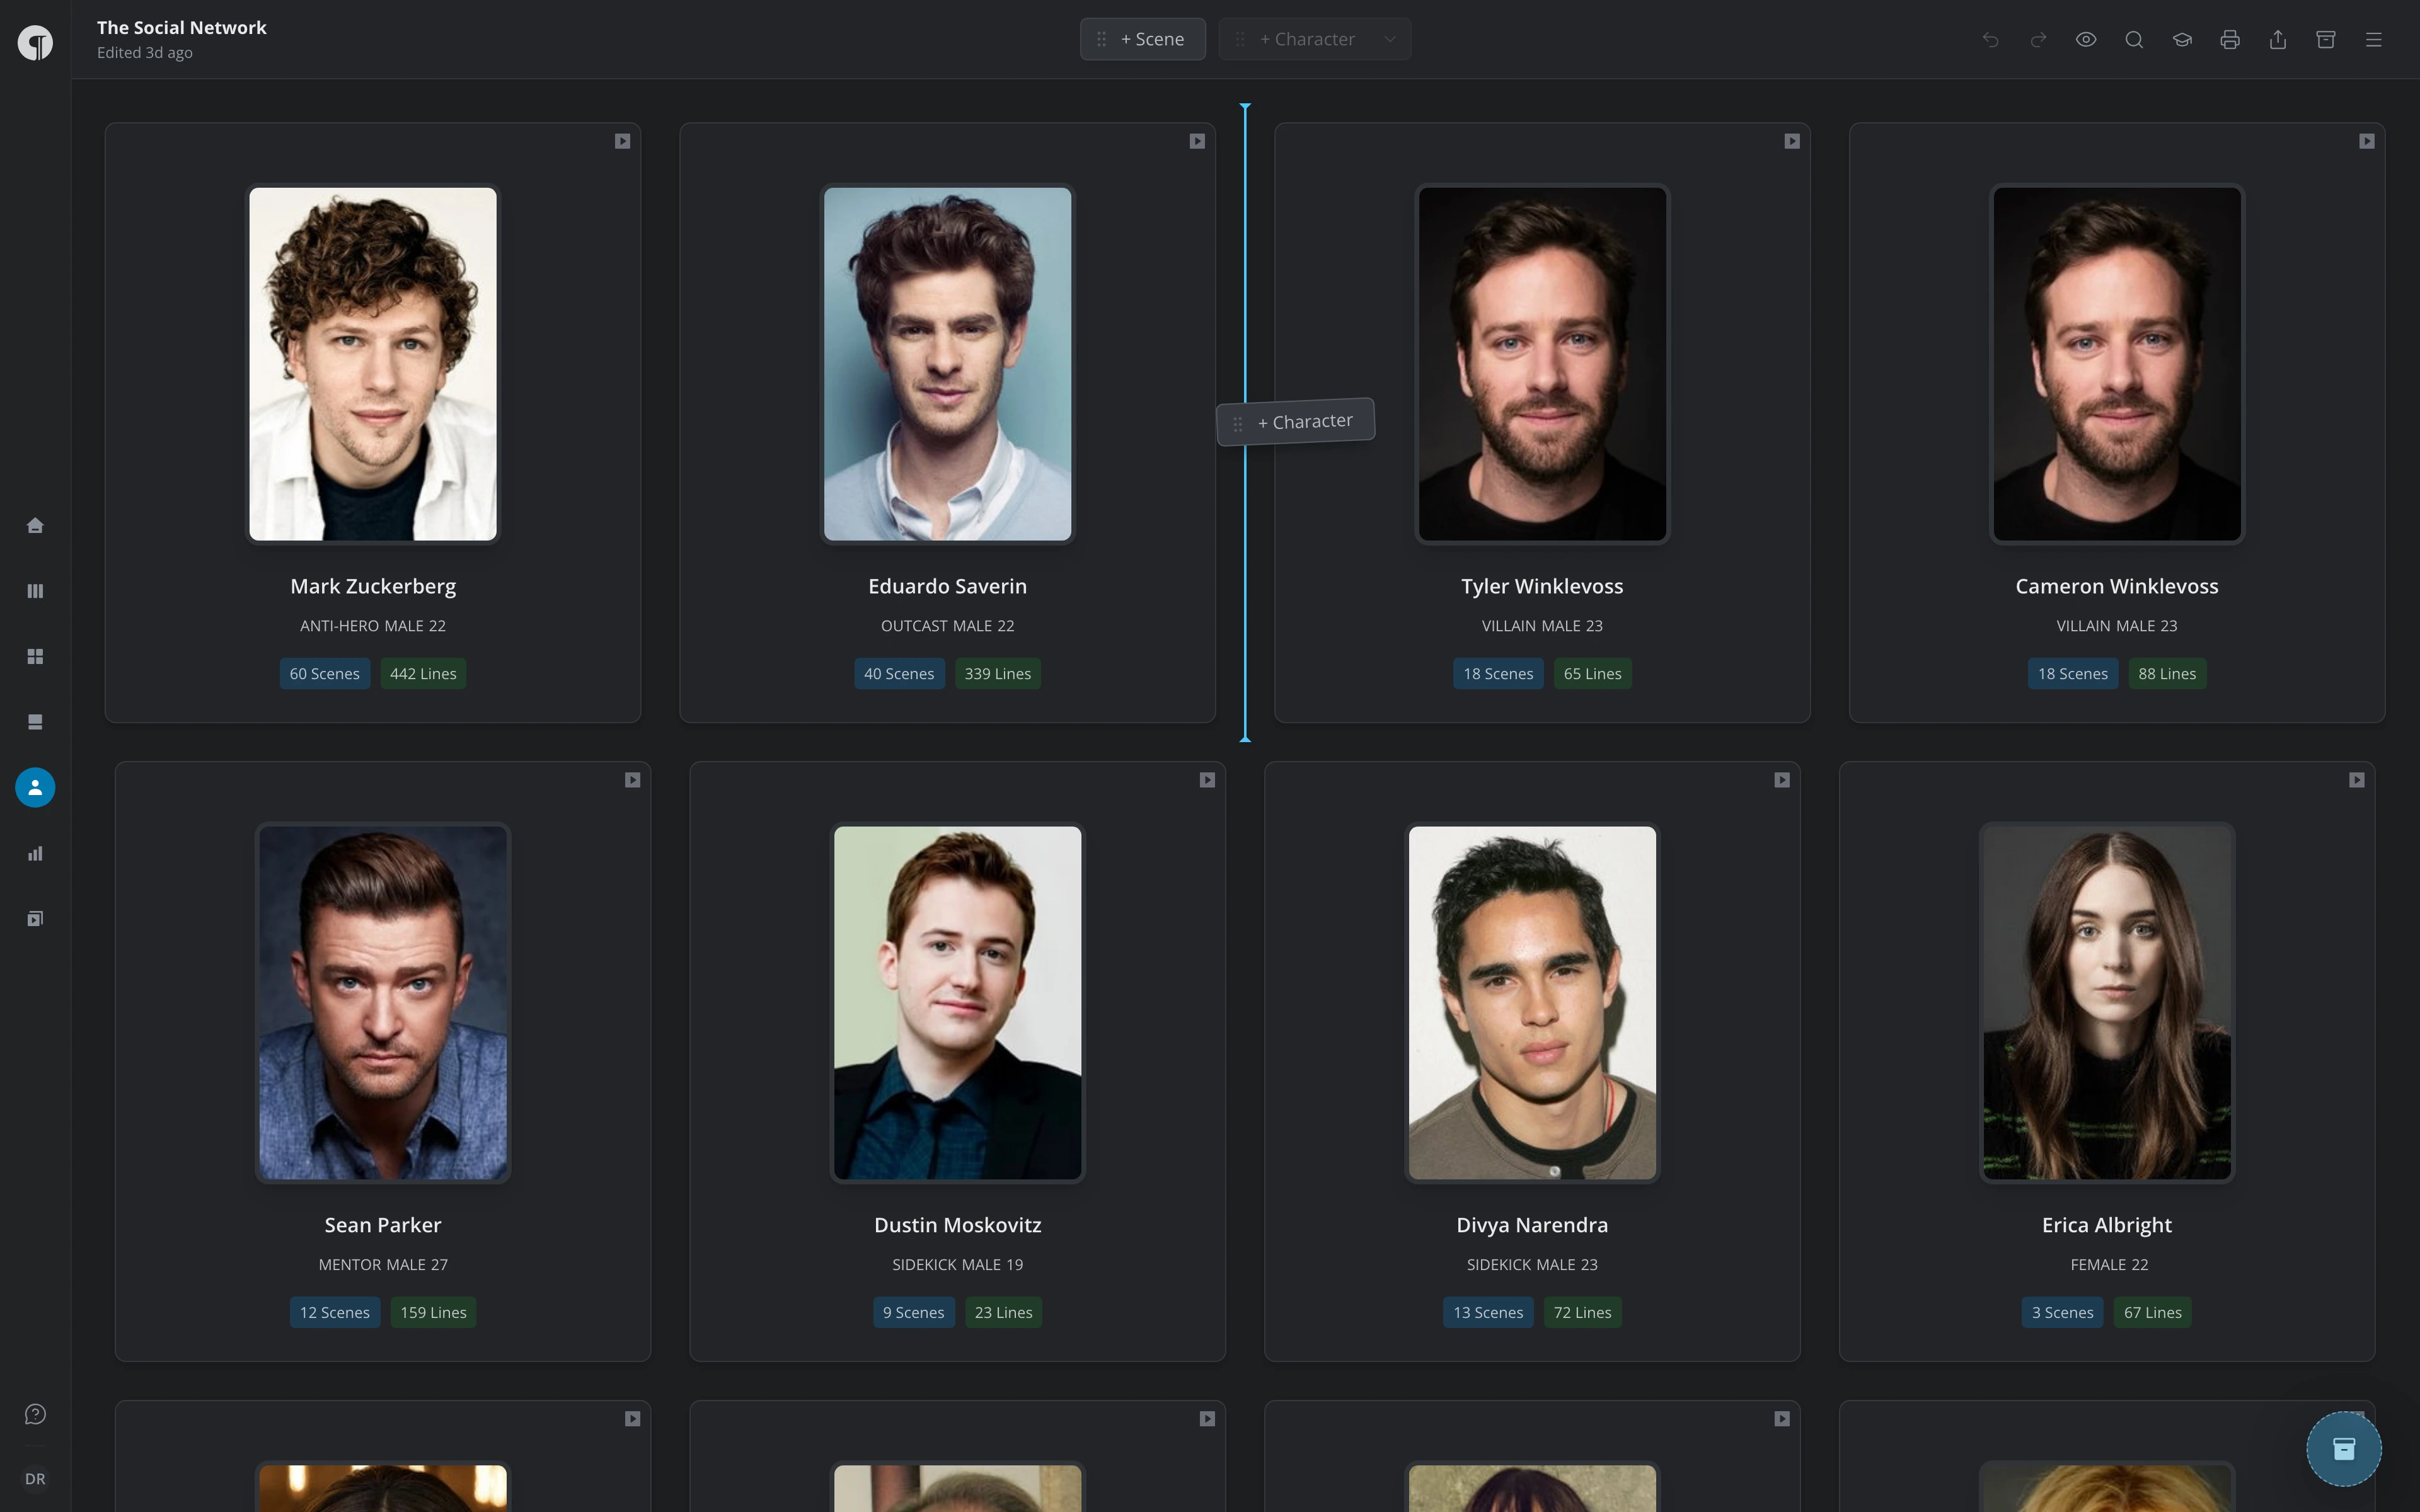Image resolution: width=2420 pixels, height=1512 pixels.
Task: Select the characters person icon in sidebar
Action: coord(35,787)
